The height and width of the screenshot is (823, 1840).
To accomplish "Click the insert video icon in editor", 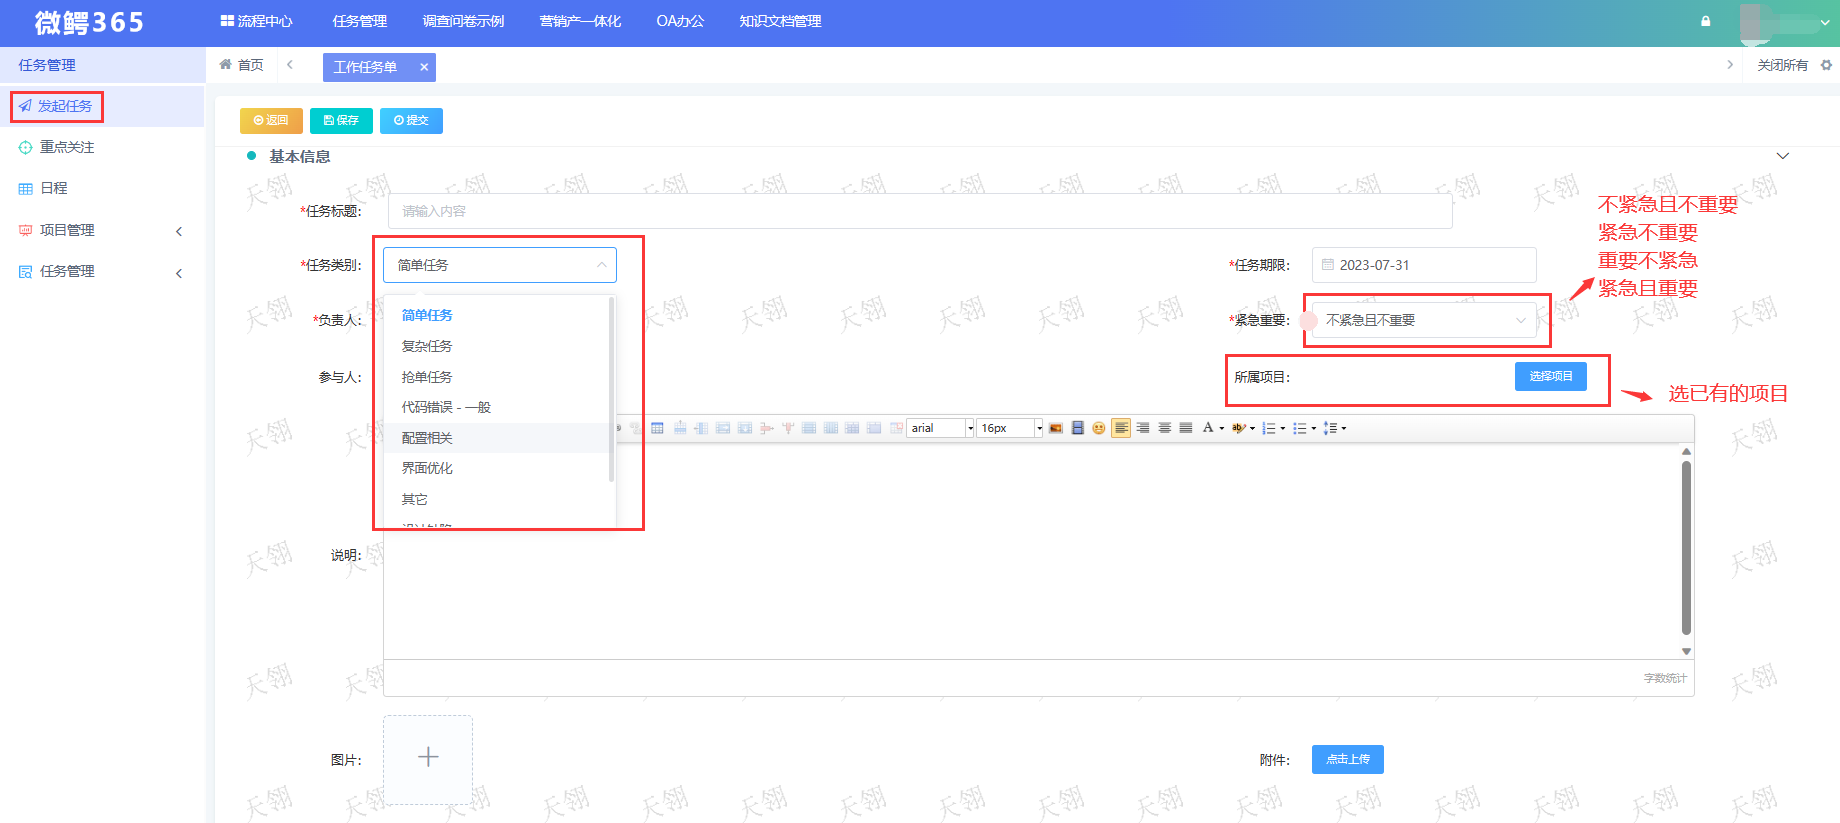I will tap(1077, 428).
